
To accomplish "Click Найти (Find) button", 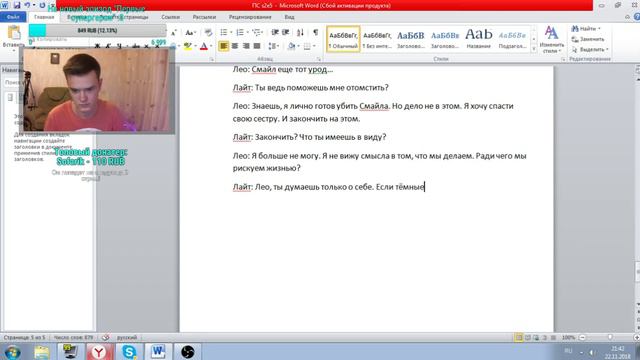I will point(586,29).
